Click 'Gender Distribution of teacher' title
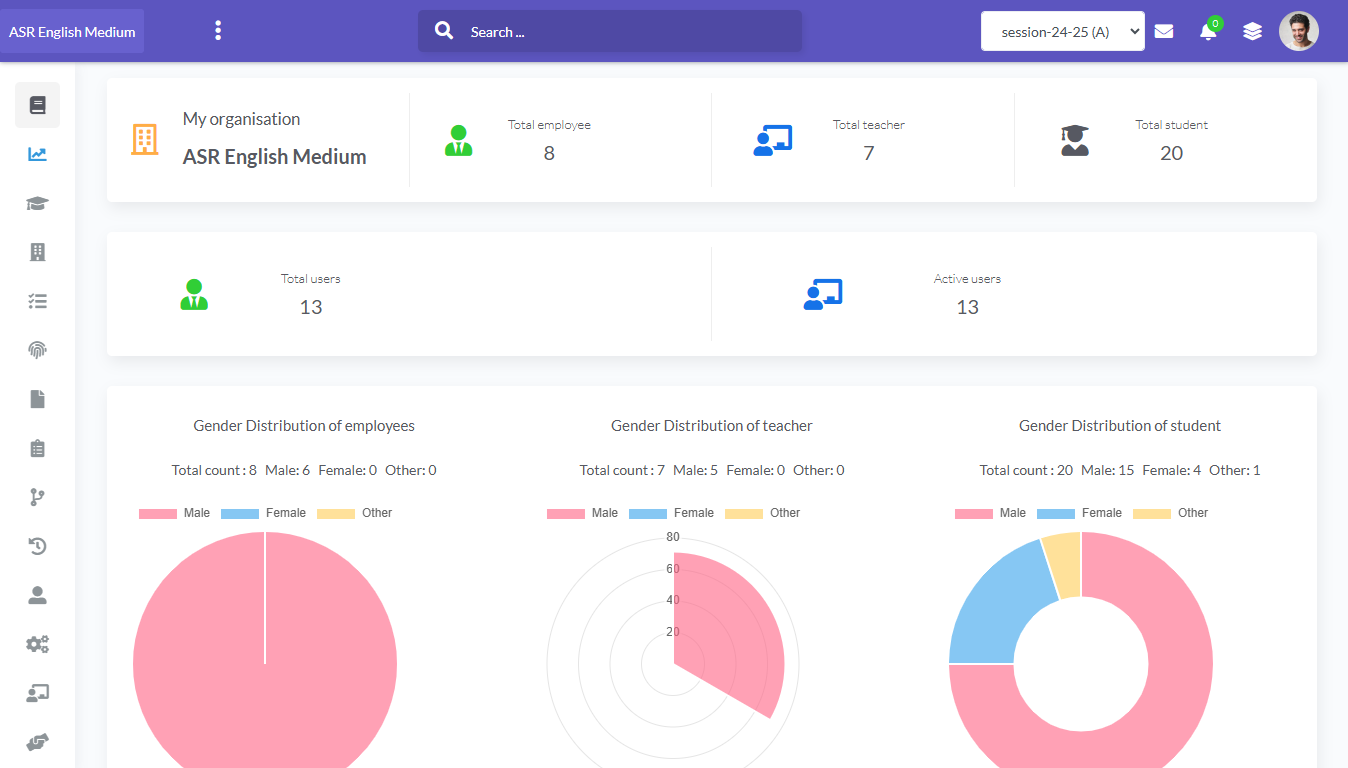Viewport: 1348px width, 768px height. coord(712,426)
